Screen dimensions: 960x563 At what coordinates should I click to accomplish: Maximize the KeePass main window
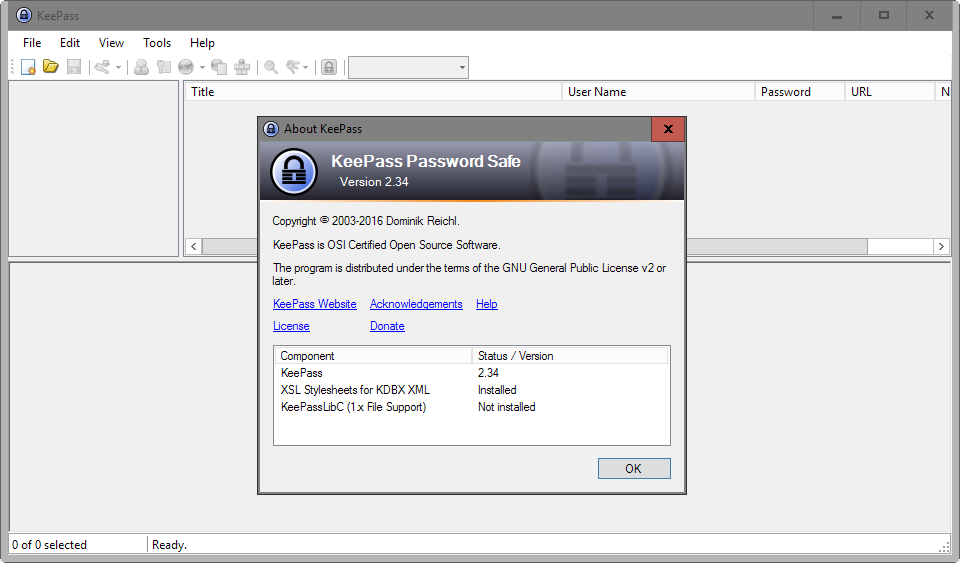(x=883, y=15)
